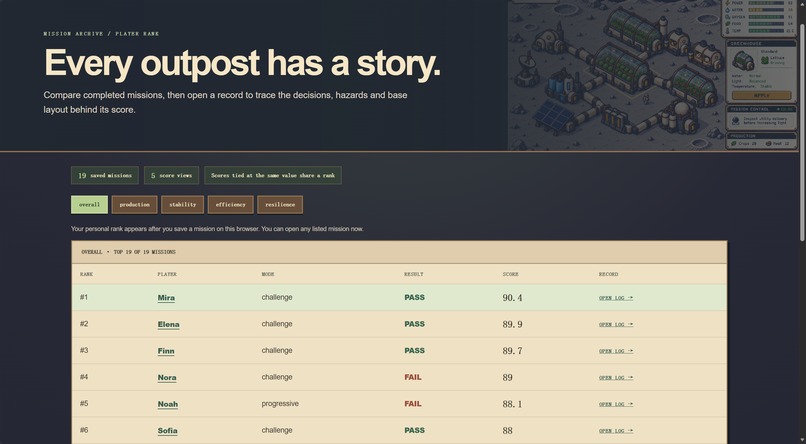Screen dimensions: 806x444
Task: Click the FAIL result in Noah's row
Action: click(413, 404)
